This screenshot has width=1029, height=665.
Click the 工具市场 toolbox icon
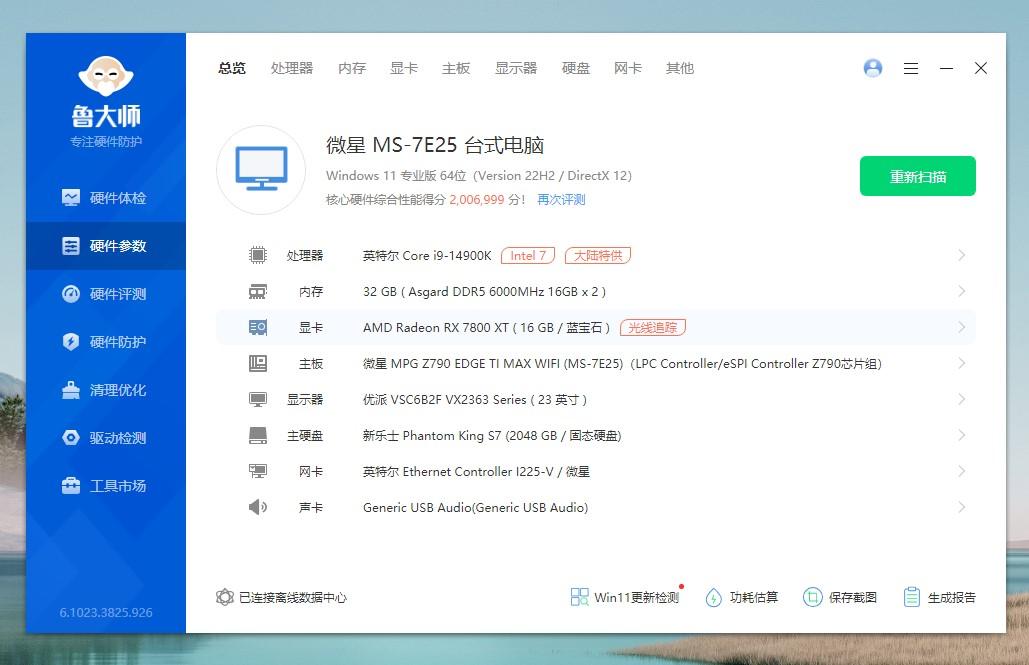click(71, 486)
